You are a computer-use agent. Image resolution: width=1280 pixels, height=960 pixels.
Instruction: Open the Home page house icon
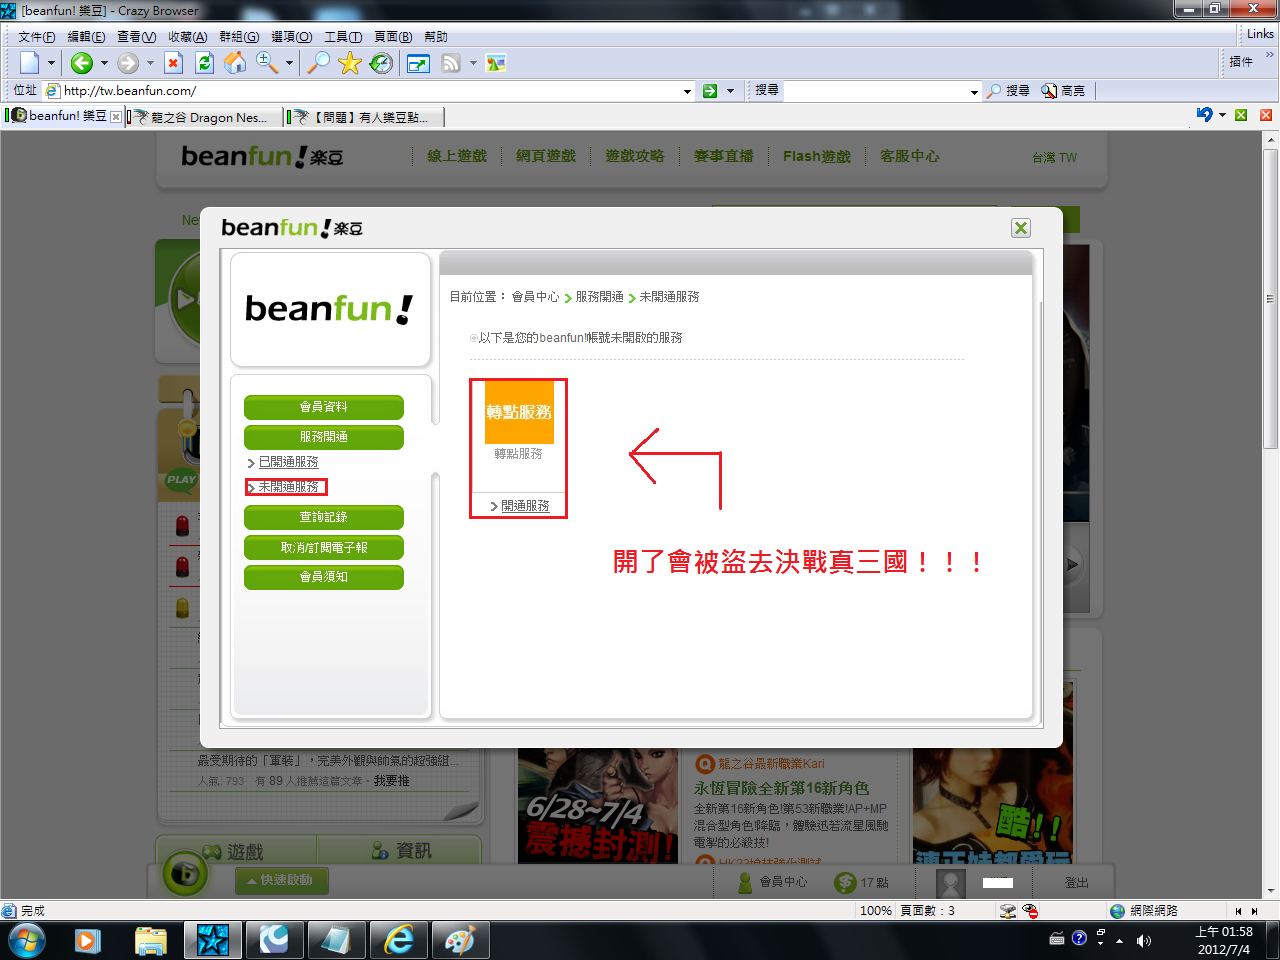coord(235,63)
